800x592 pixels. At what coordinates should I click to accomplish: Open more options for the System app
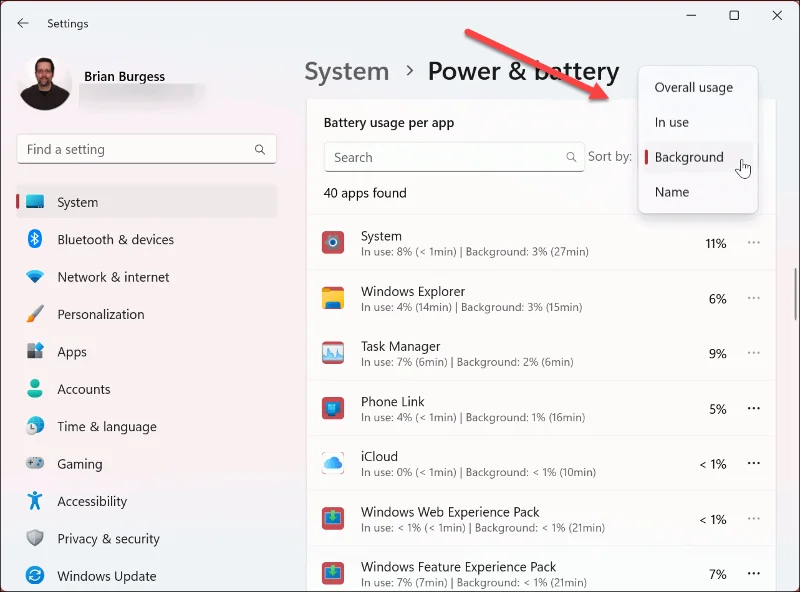[754, 242]
